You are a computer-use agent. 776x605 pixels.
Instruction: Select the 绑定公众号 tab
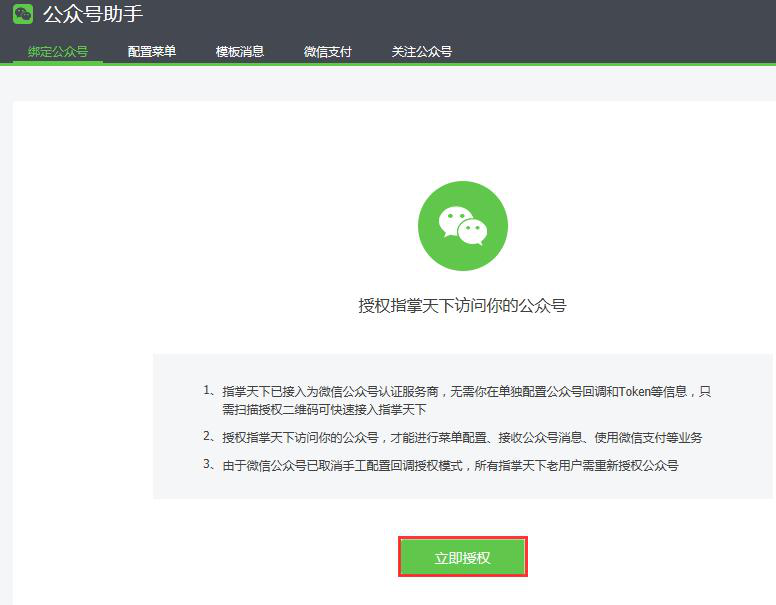coord(58,51)
